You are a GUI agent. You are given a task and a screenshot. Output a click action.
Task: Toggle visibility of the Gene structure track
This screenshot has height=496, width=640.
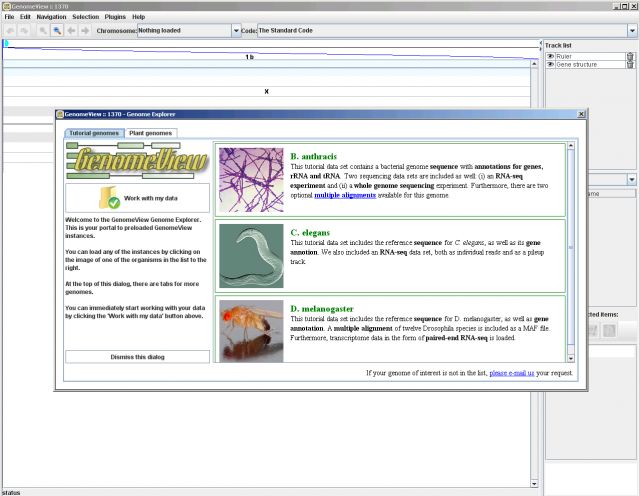coord(551,65)
